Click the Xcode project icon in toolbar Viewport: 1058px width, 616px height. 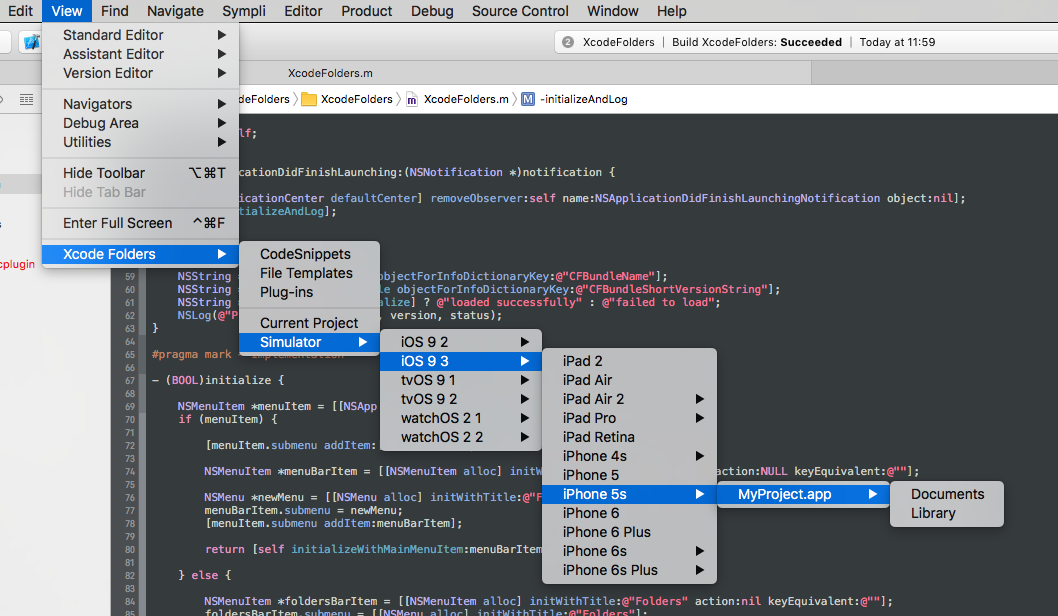31,42
